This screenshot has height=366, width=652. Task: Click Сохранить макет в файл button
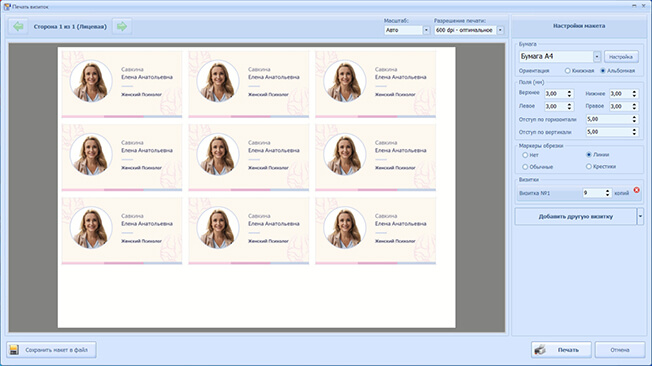coord(51,350)
